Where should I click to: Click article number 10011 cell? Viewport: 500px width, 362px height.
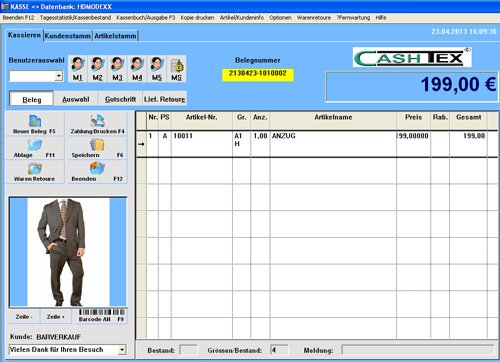point(202,144)
